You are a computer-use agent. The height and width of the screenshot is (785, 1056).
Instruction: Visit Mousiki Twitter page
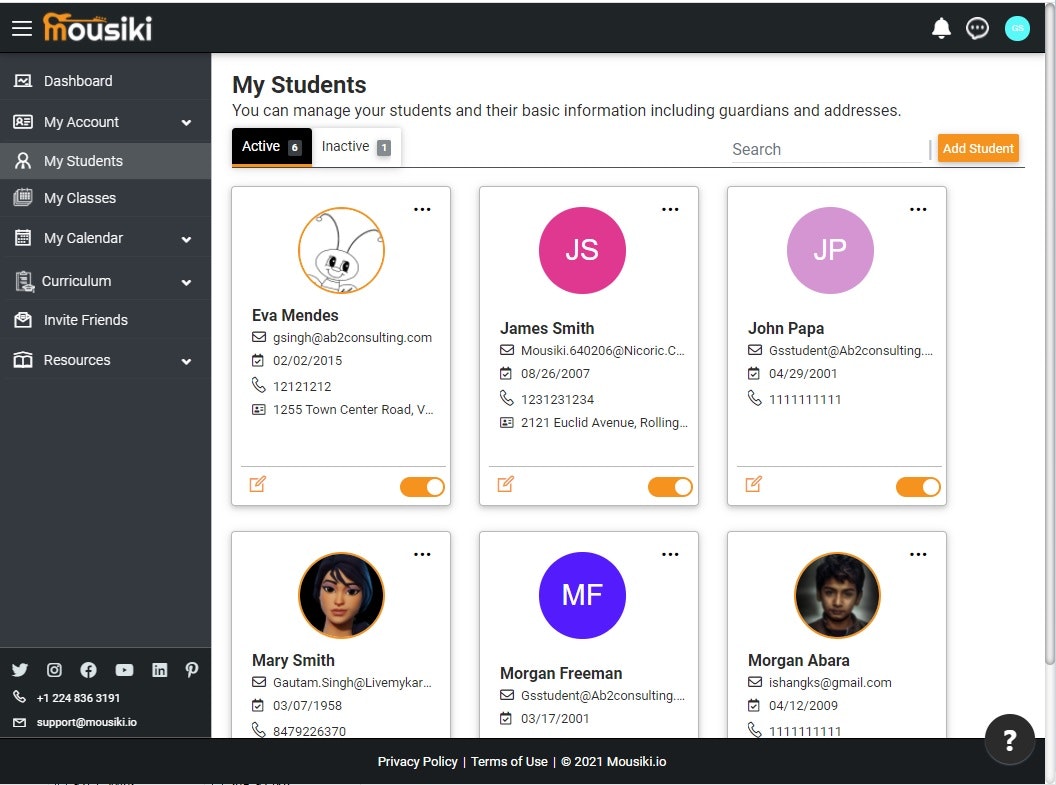pyautogui.click(x=20, y=670)
